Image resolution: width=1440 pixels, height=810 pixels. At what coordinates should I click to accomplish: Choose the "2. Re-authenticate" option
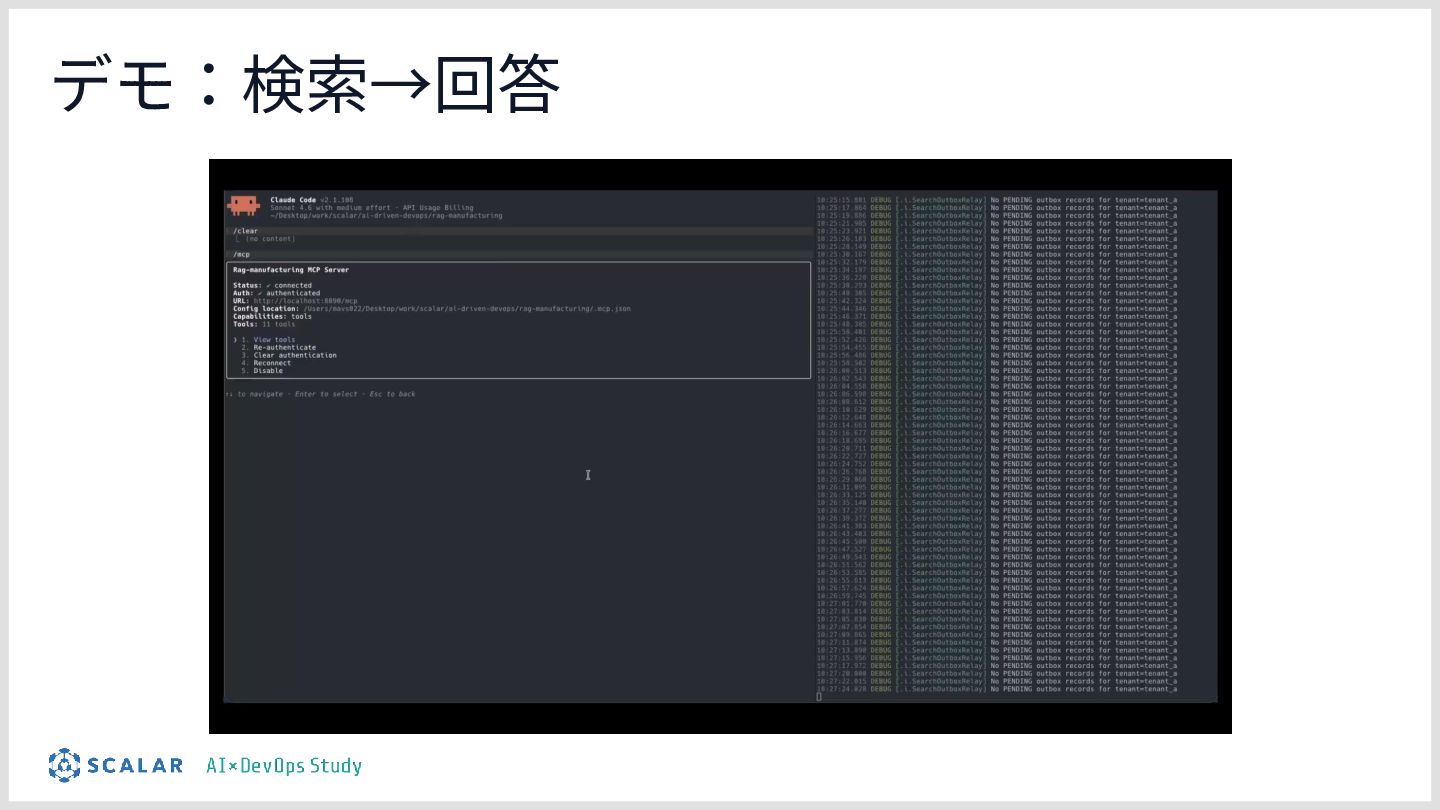278,348
